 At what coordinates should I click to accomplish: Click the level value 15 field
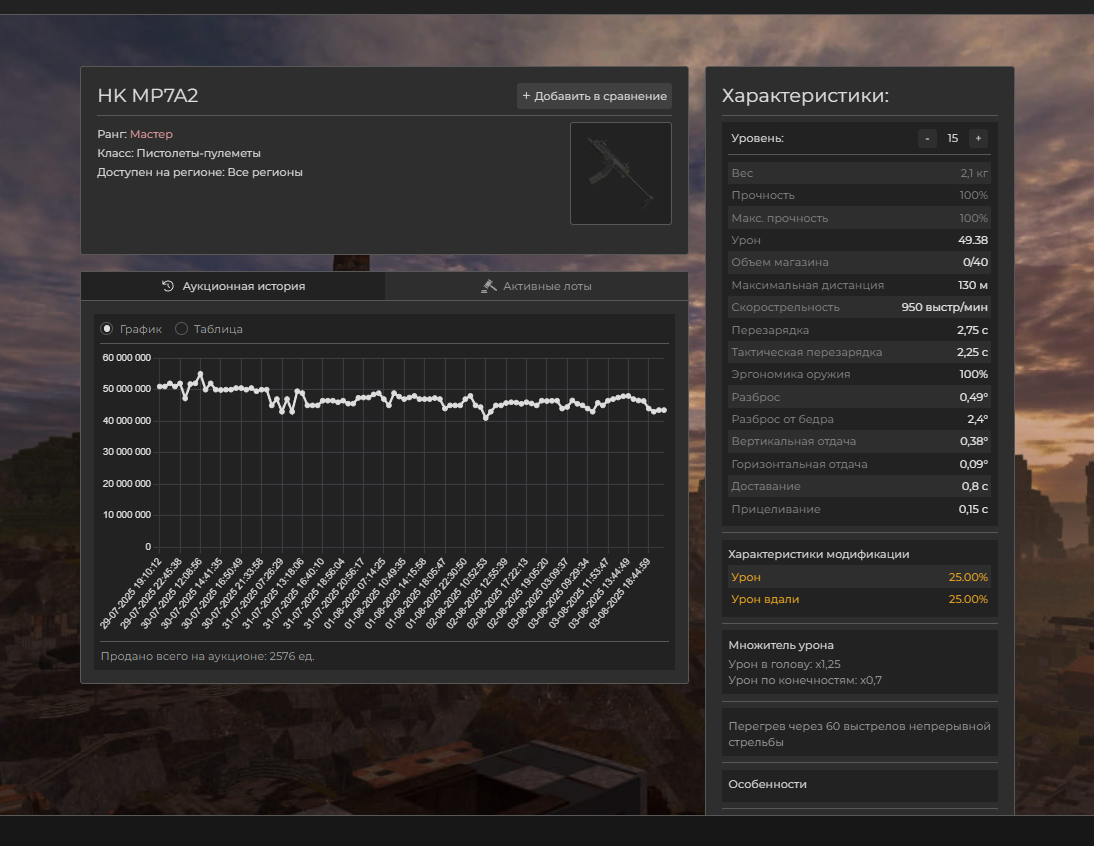click(952, 138)
